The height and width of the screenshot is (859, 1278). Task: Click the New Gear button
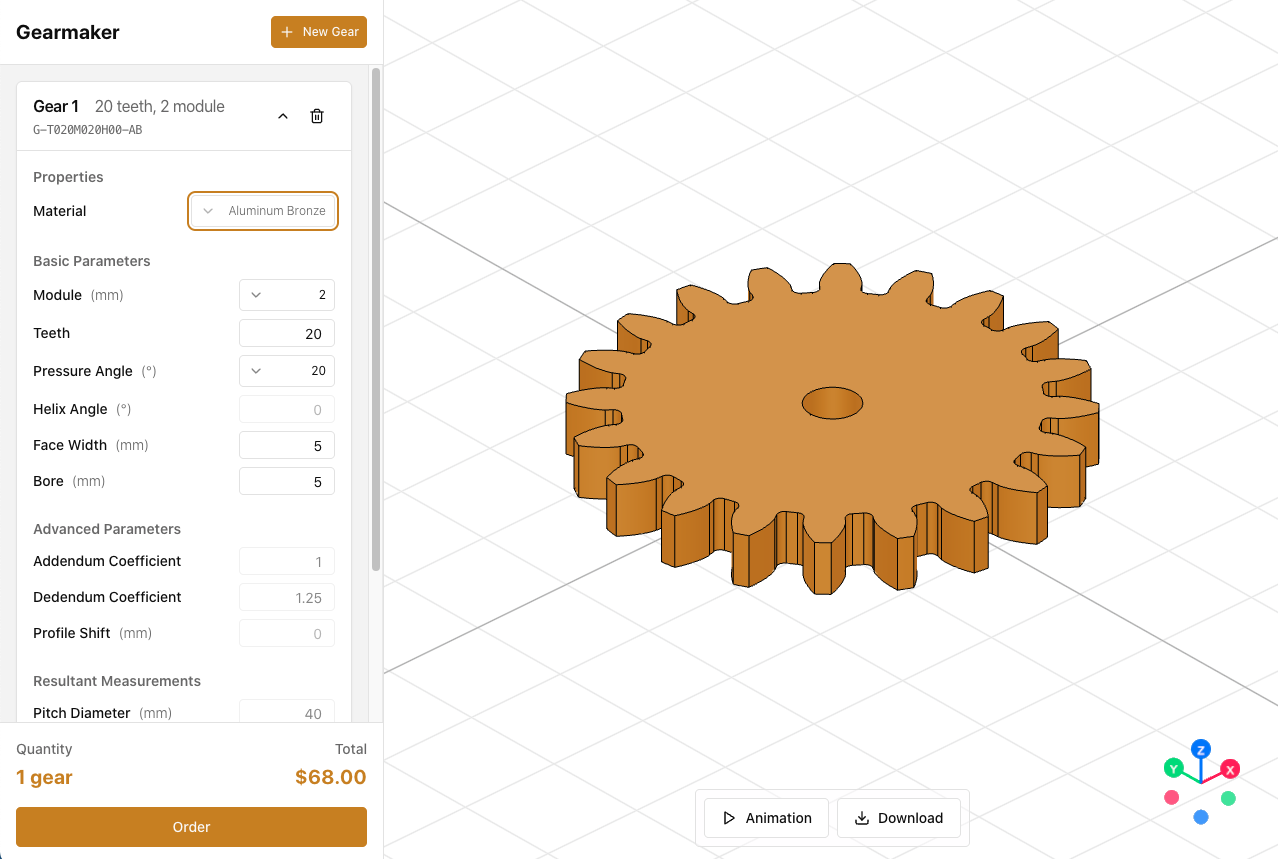[x=319, y=32]
